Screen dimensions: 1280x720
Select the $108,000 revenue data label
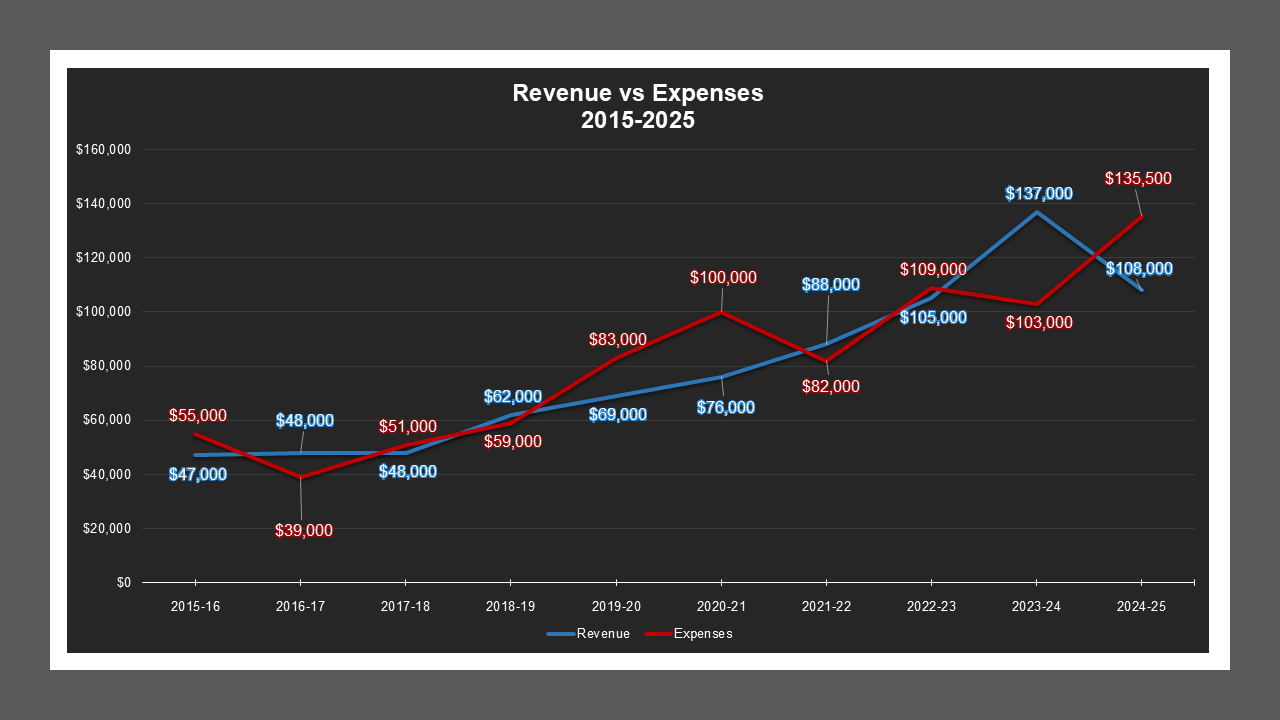click(x=1139, y=269)
